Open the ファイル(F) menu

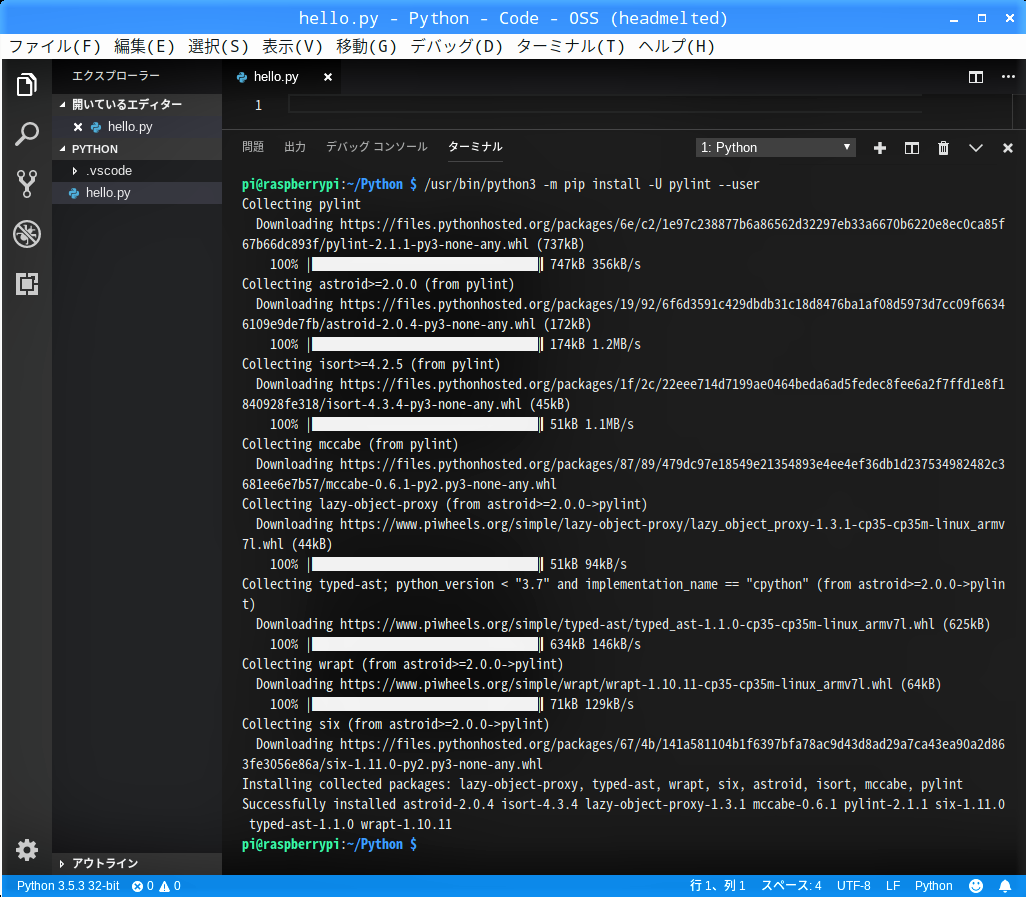[x=55, y=46]
